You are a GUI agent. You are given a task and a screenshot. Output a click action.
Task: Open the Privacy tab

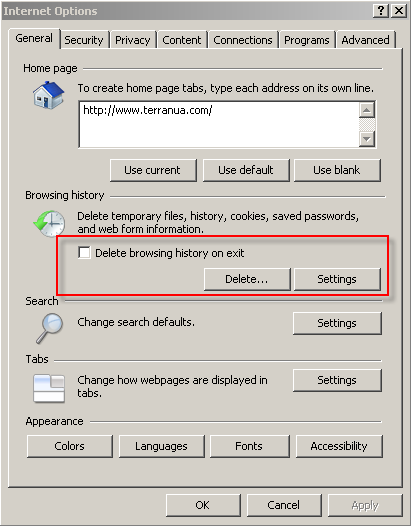[x=133, y=40]
